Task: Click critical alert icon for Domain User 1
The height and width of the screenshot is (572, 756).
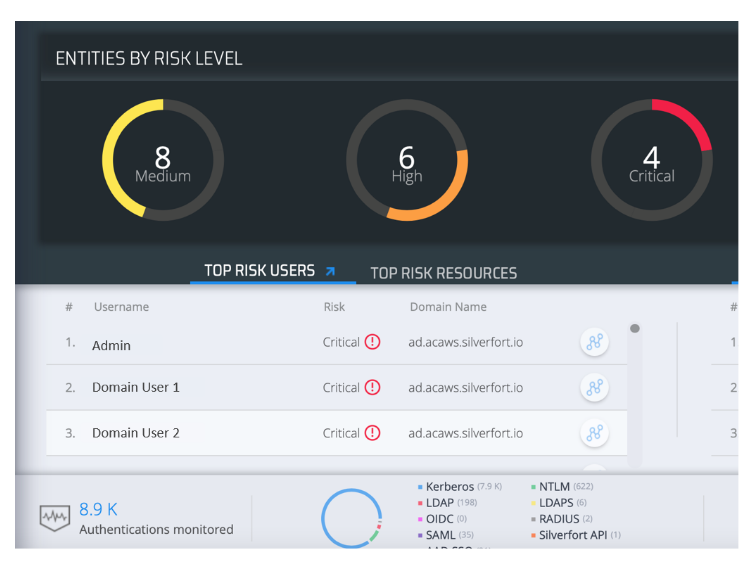Action: [x=372, y=387]
